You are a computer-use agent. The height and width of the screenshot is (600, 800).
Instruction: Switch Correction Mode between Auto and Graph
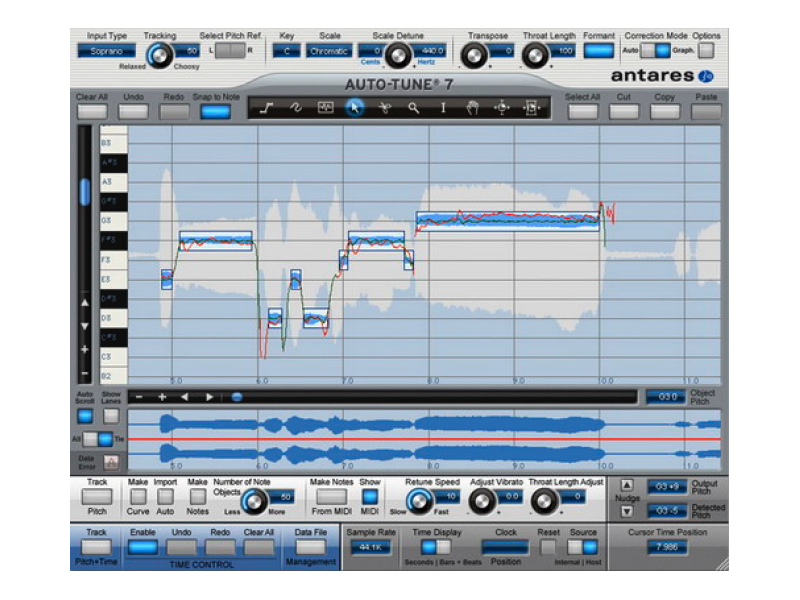coord(656,51)
